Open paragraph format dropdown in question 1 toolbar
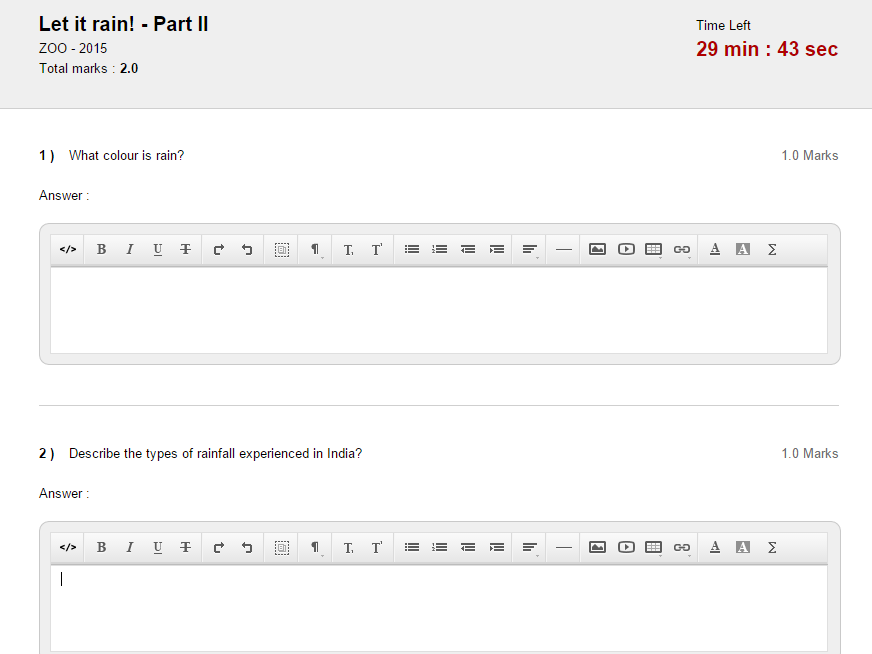This screenshot has height=654, width=872. tap(315, 250)
